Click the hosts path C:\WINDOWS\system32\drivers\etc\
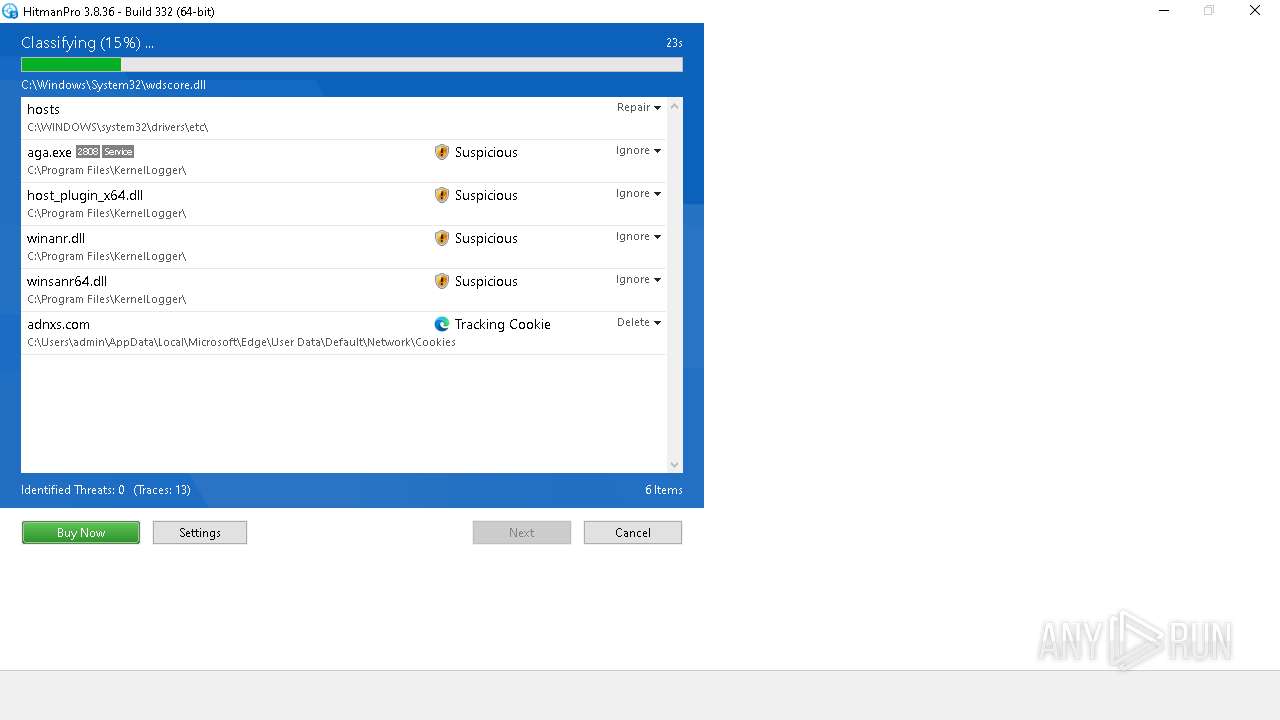Image resolution: width=1280 pixels, height=720 pixels. pos(117,127)
